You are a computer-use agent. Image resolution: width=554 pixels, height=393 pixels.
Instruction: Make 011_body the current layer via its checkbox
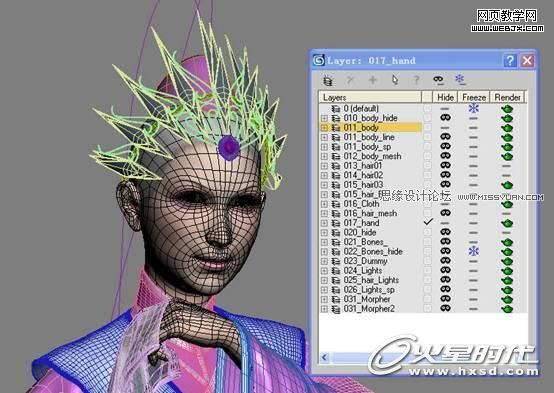pyautogui.click(x=428, y=127)
